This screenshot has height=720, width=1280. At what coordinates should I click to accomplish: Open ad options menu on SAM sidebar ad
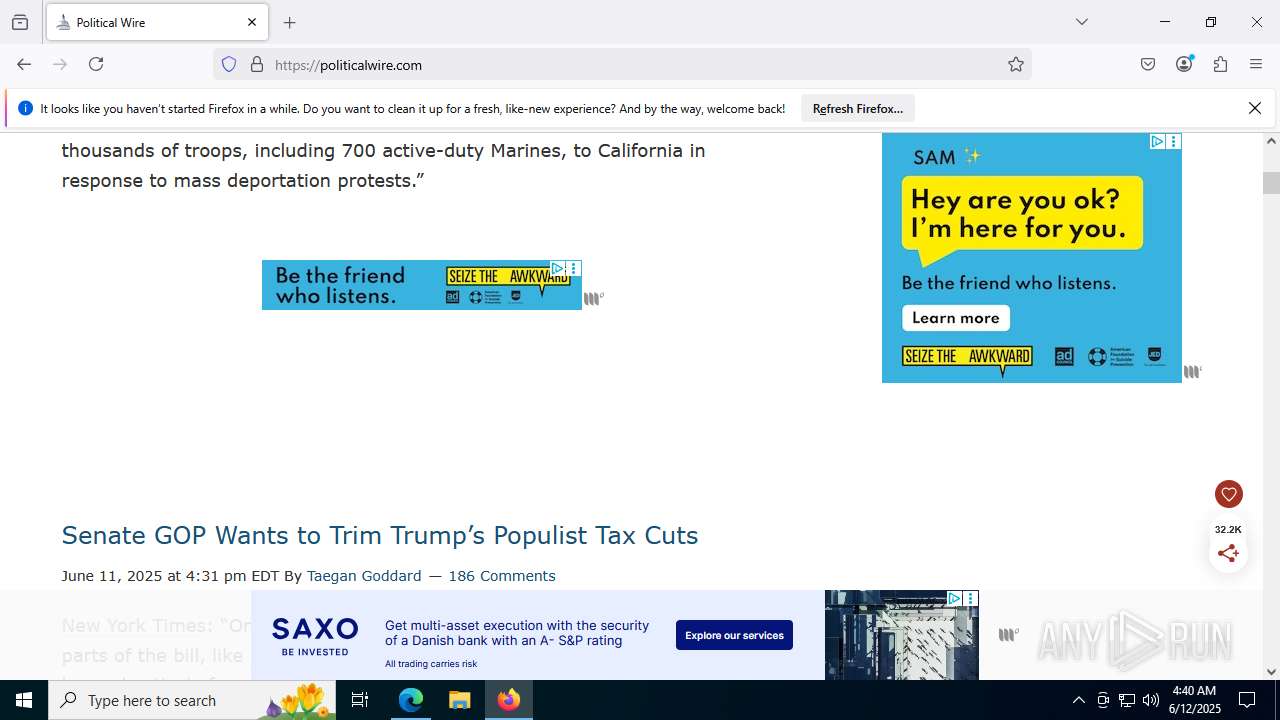click(x=1174, y=142)
